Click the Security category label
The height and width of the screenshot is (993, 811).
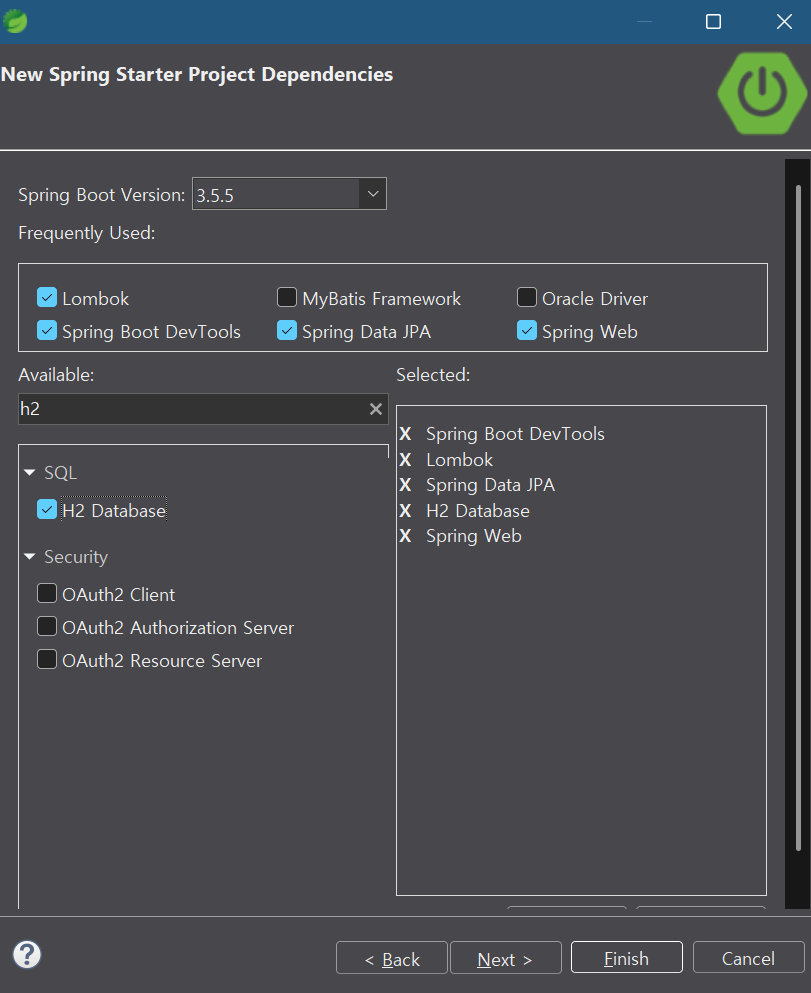coord(76,557)
